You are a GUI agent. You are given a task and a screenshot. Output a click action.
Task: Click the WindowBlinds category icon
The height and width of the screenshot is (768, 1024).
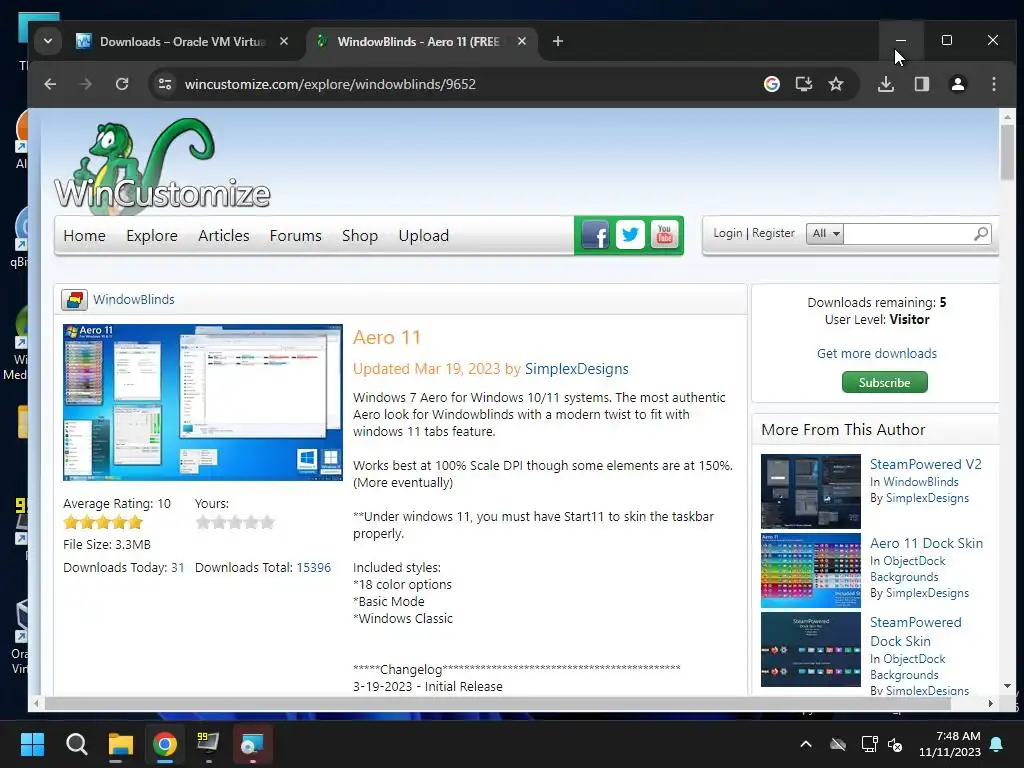pyautogui.click(x=74, y=300)
